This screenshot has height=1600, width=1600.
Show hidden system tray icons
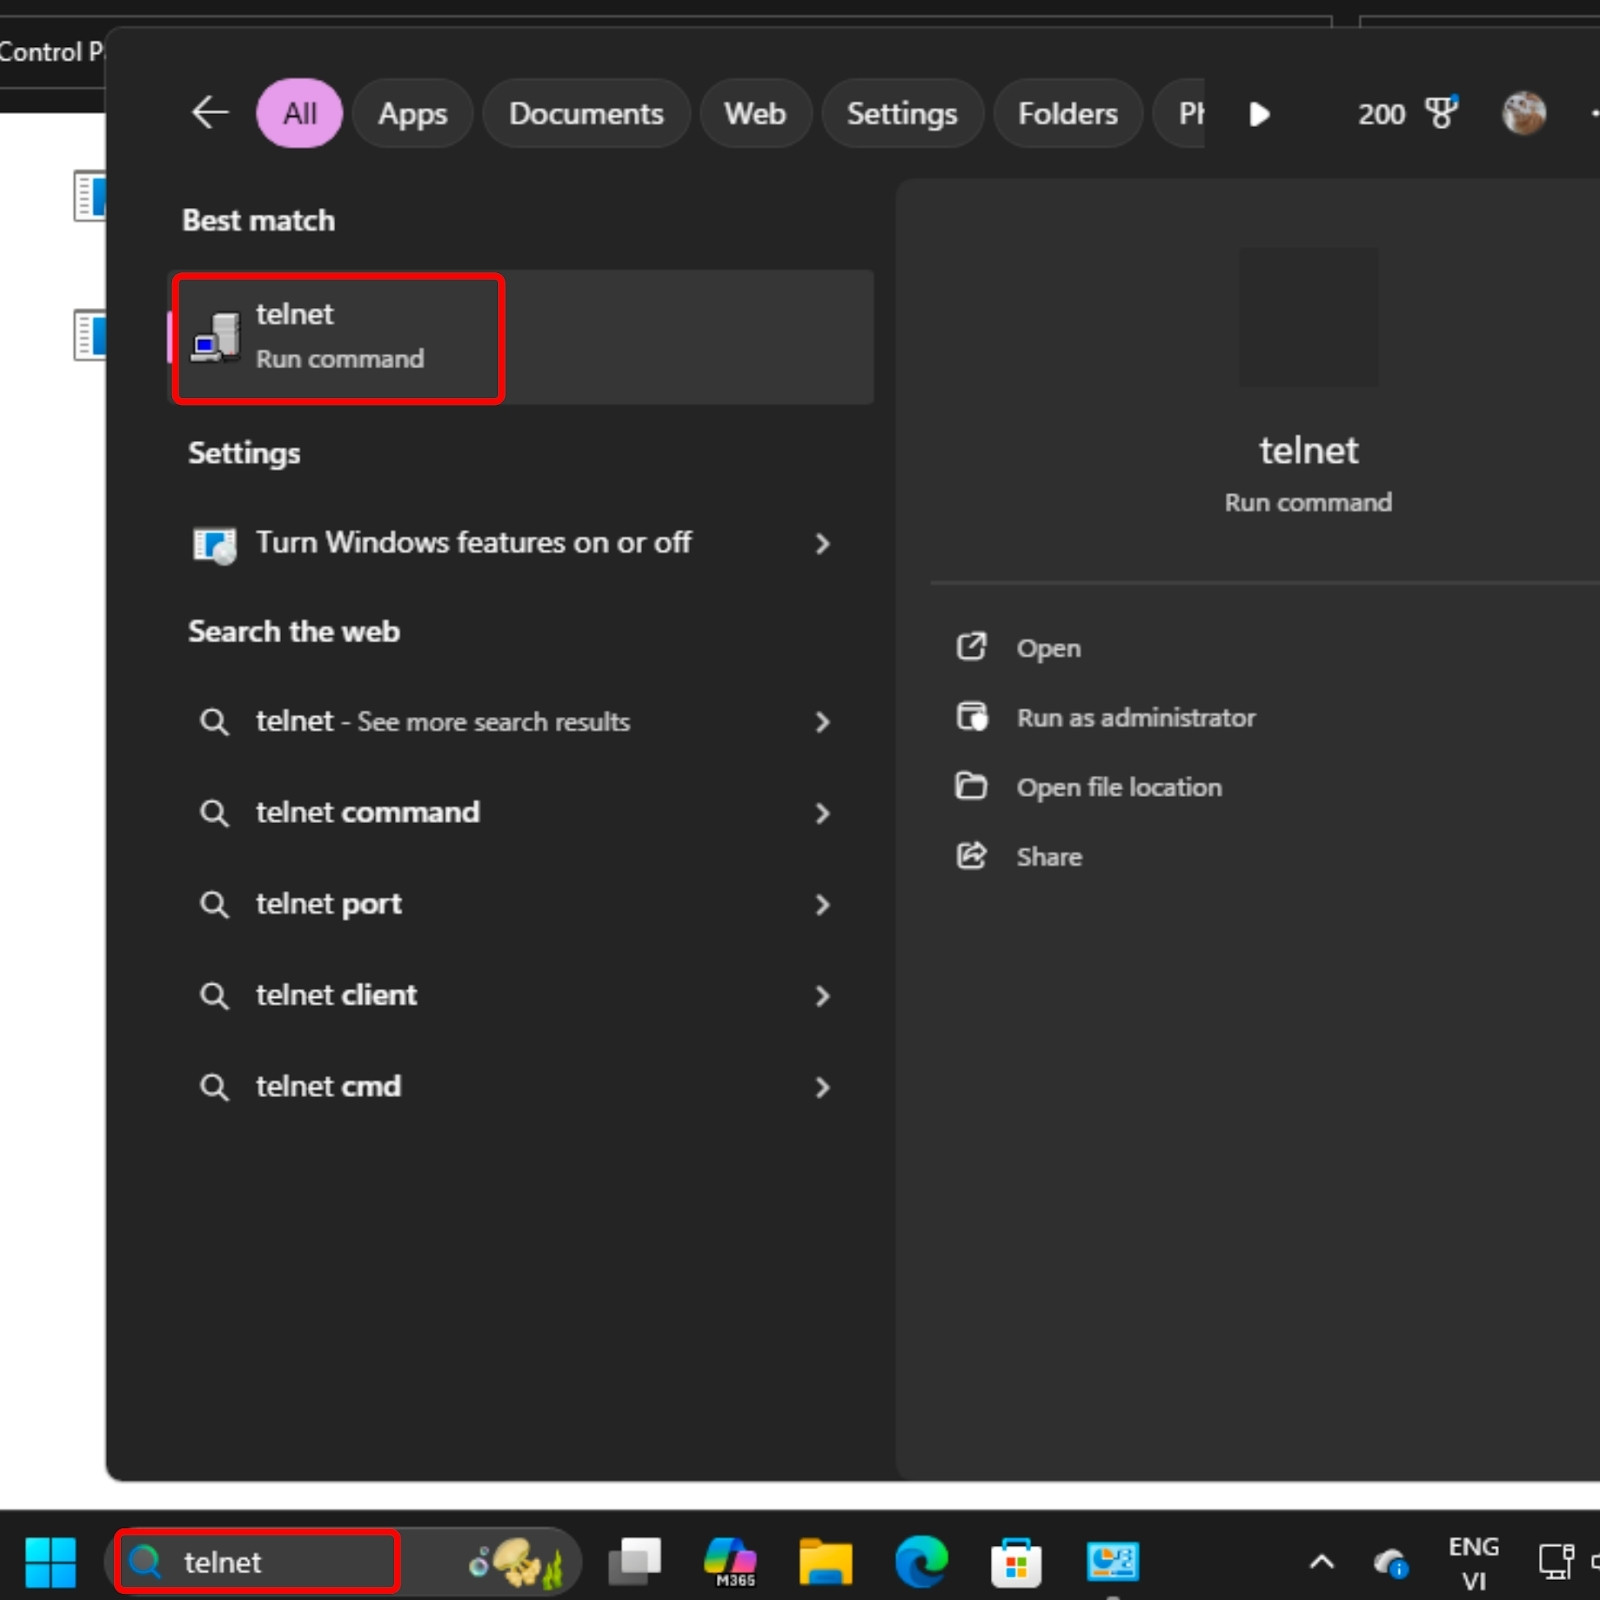[1321, 1562]
